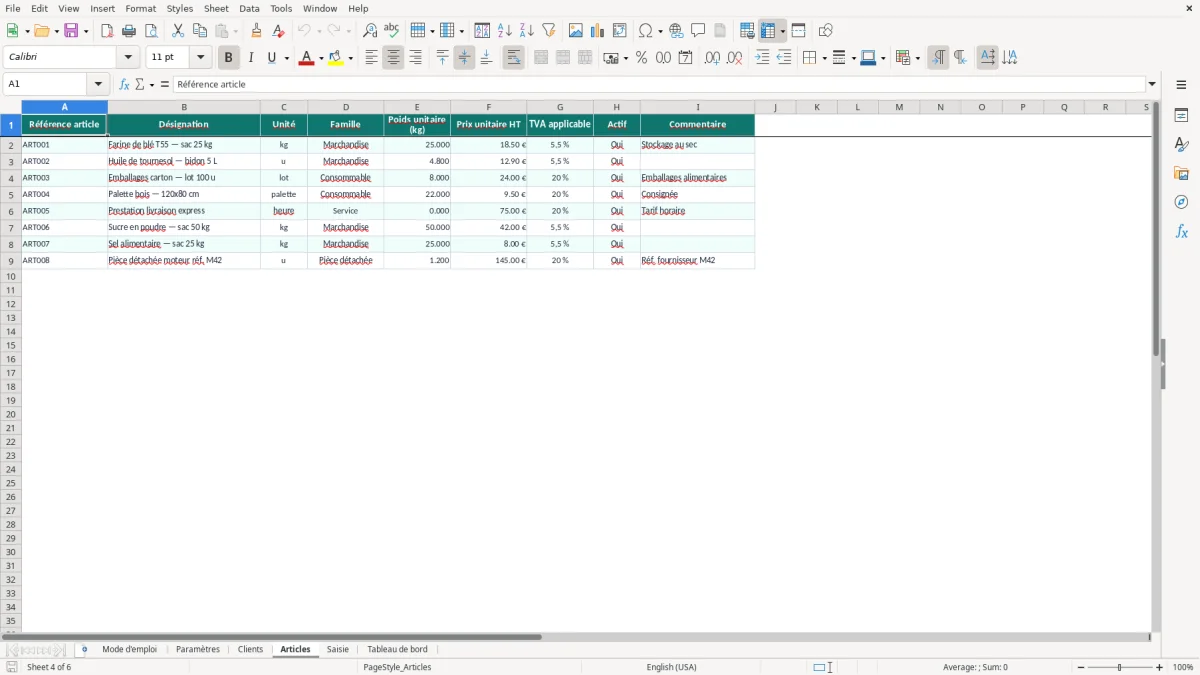Toggle Center Horizontally alignment
The image size is (1200, 675).
[x=393, y=58]
